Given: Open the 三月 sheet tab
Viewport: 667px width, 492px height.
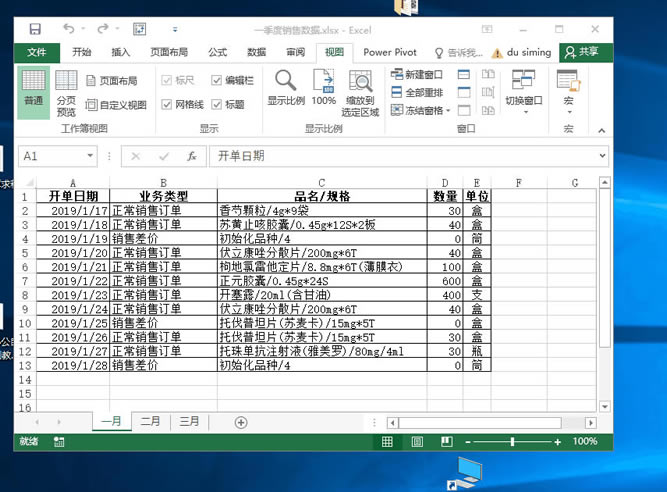Looking at the screenshot, I should point(189,421).
